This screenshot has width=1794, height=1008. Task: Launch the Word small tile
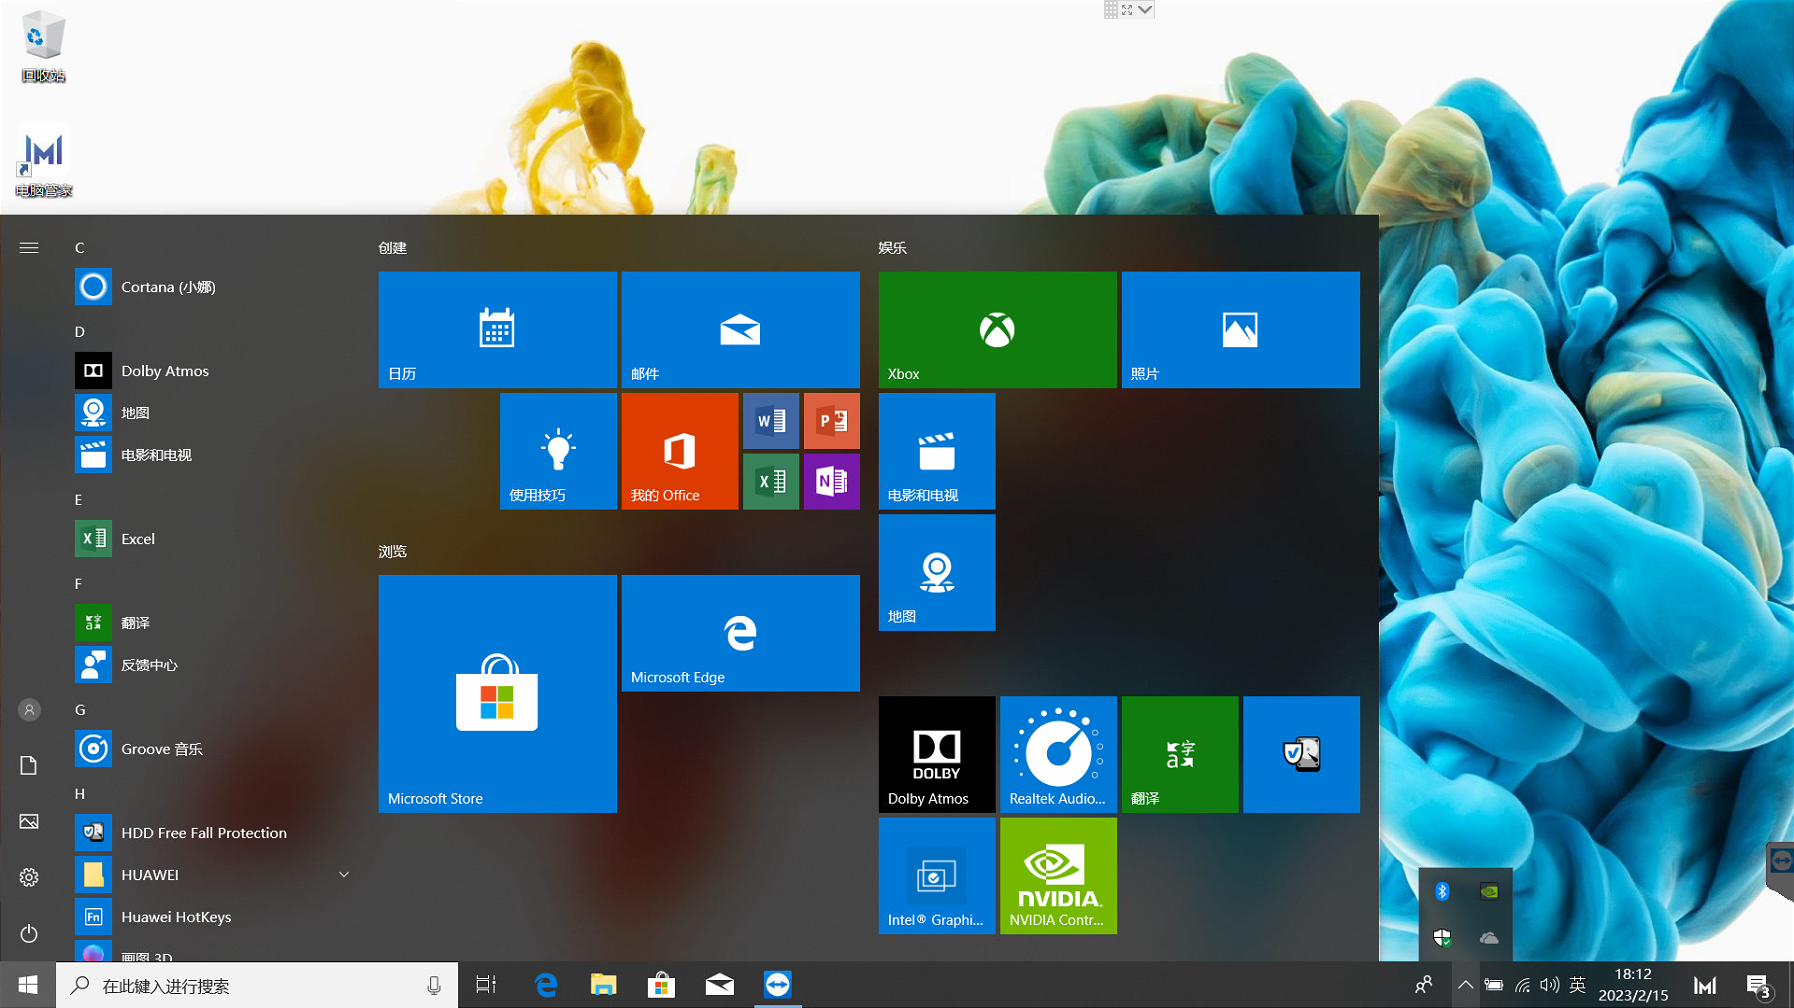point(771,421)
